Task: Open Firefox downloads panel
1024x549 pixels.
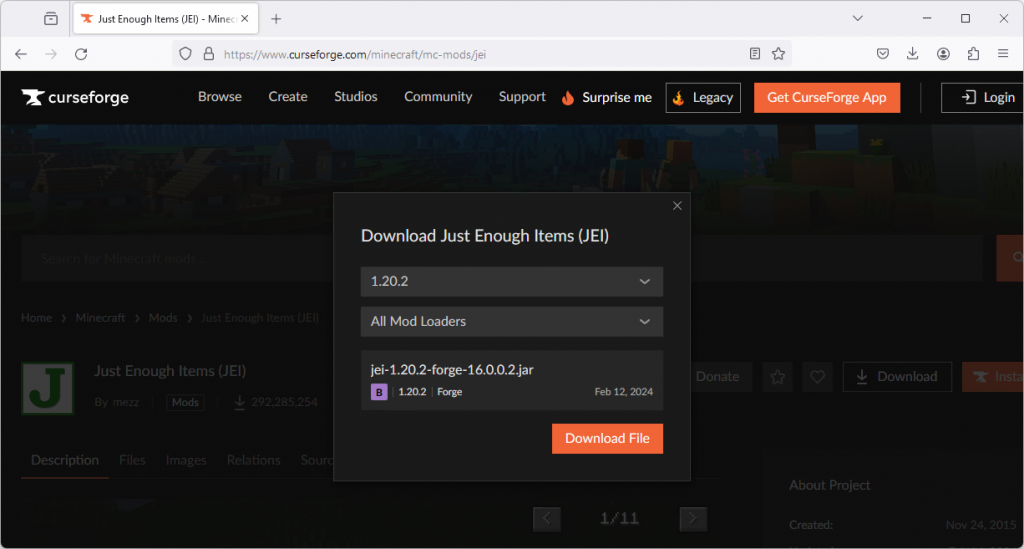Action: [x=913, y=54]
